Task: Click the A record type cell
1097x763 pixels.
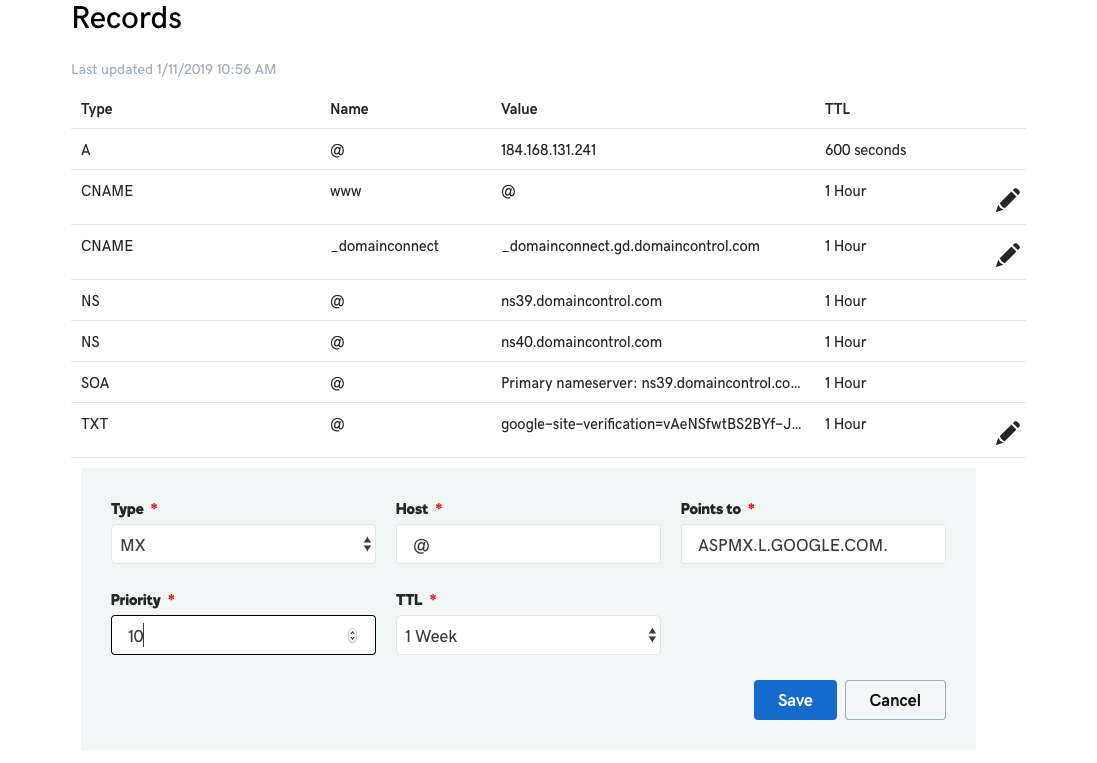Action: click(x=85, y=150)
